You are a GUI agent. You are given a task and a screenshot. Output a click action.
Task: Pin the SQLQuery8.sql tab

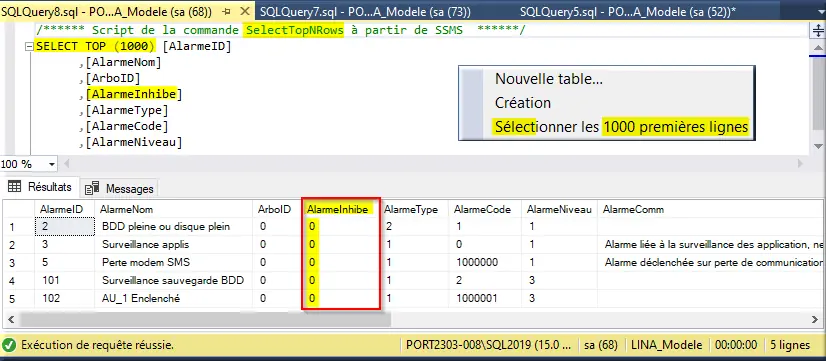[x=227, y=11]
